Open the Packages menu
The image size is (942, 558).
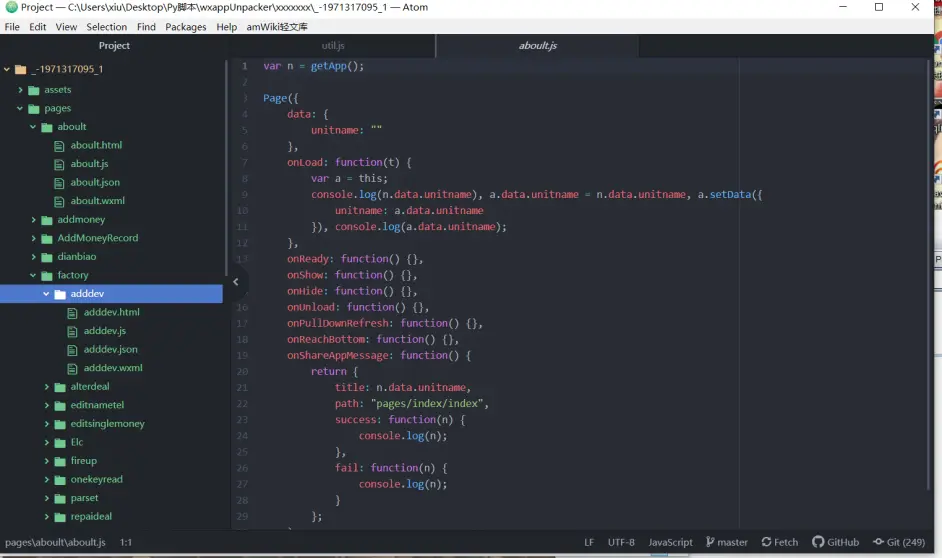pos(185,27)
